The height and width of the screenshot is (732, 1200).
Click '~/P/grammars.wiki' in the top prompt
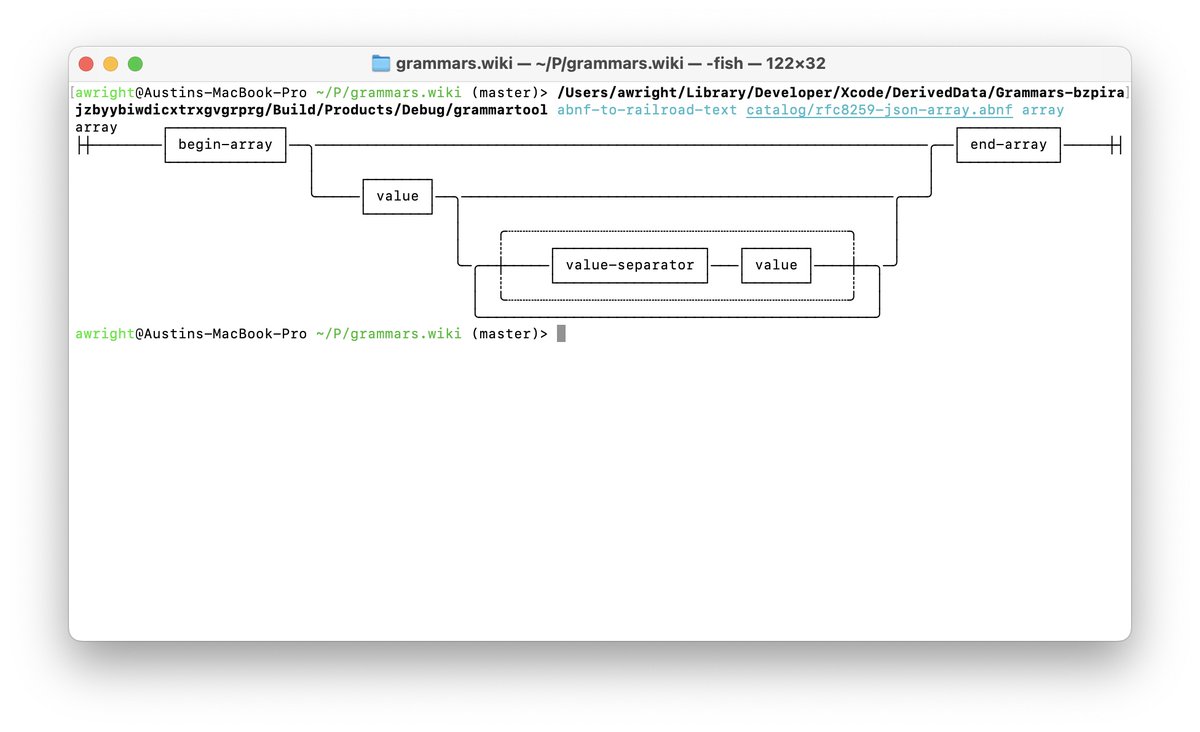(389, 93)
